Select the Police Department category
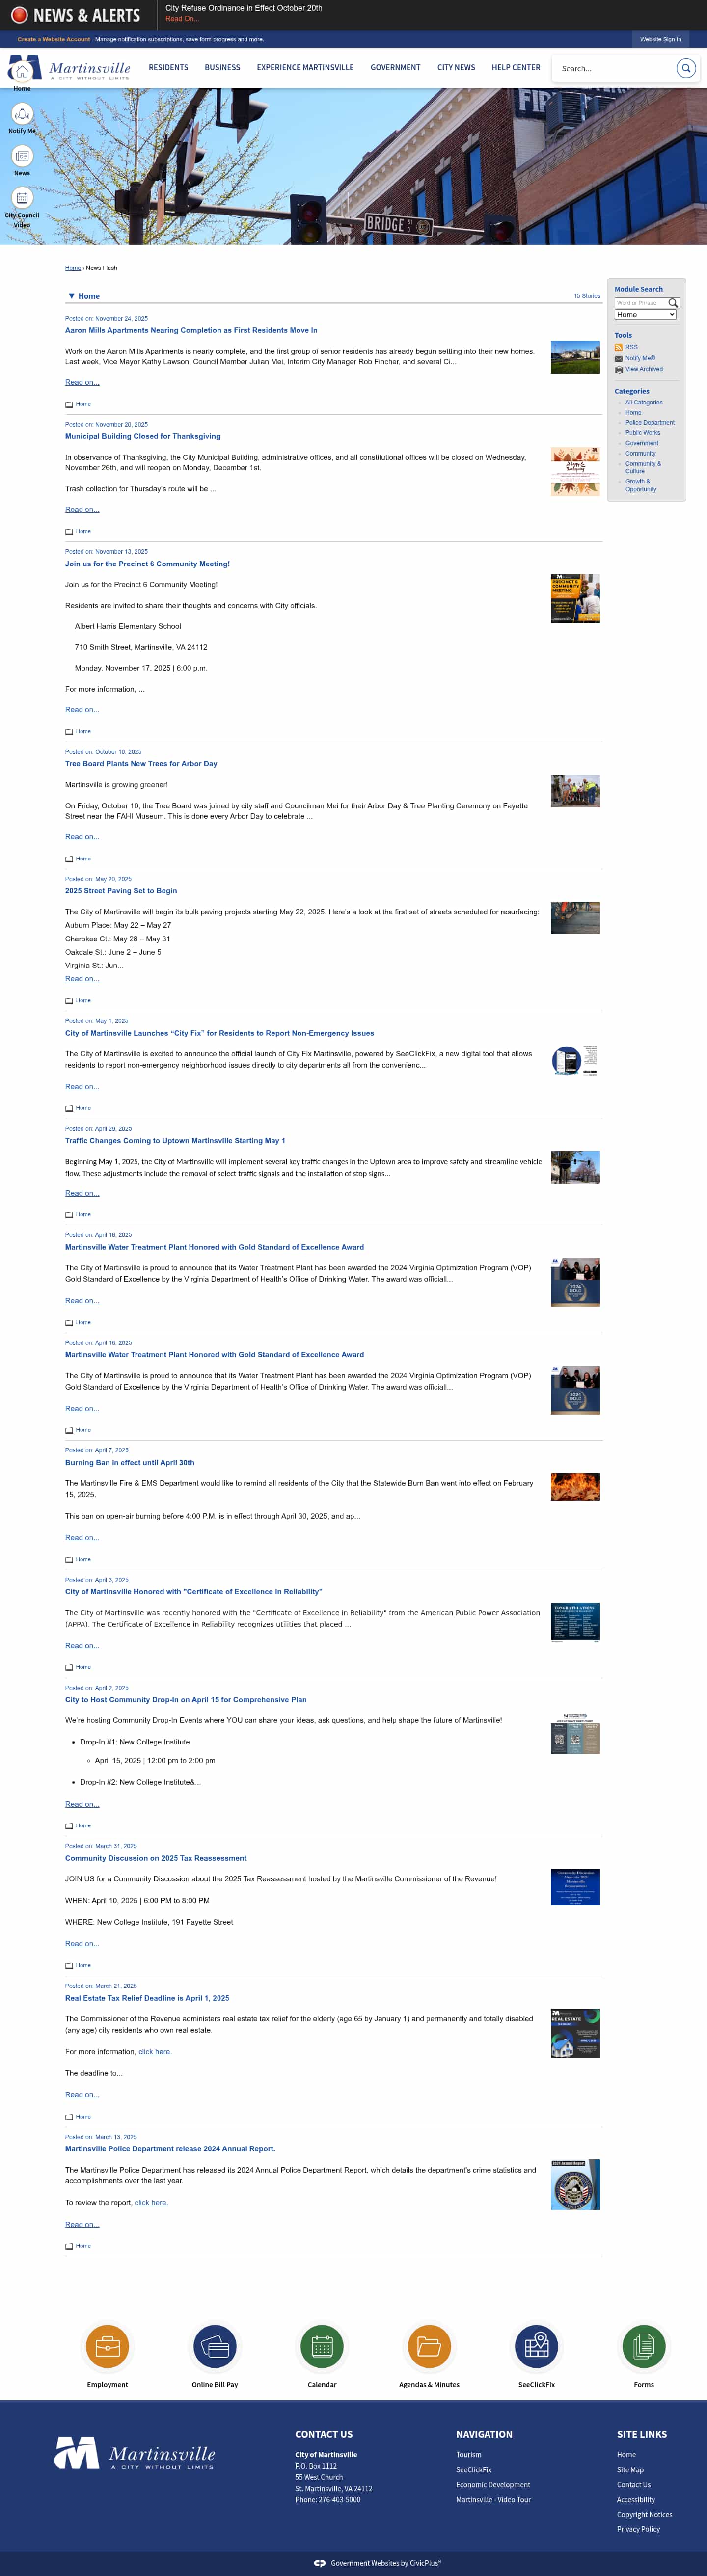This screenshot has width=707, height=2576. point(650,423)
